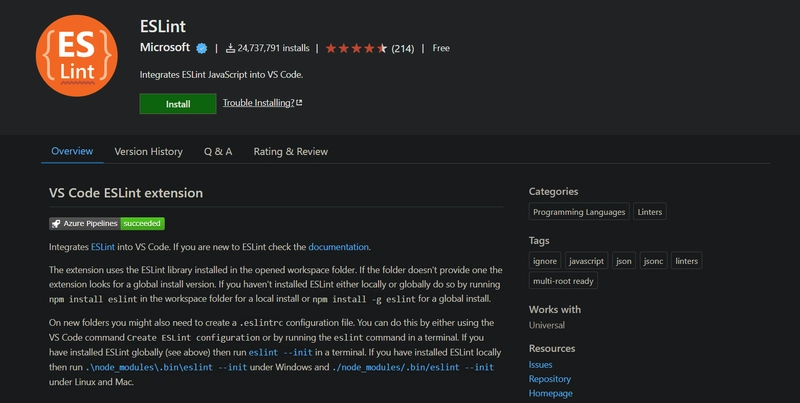Click the star rating icons
The image size is (800, 403).
click(356, 48)
